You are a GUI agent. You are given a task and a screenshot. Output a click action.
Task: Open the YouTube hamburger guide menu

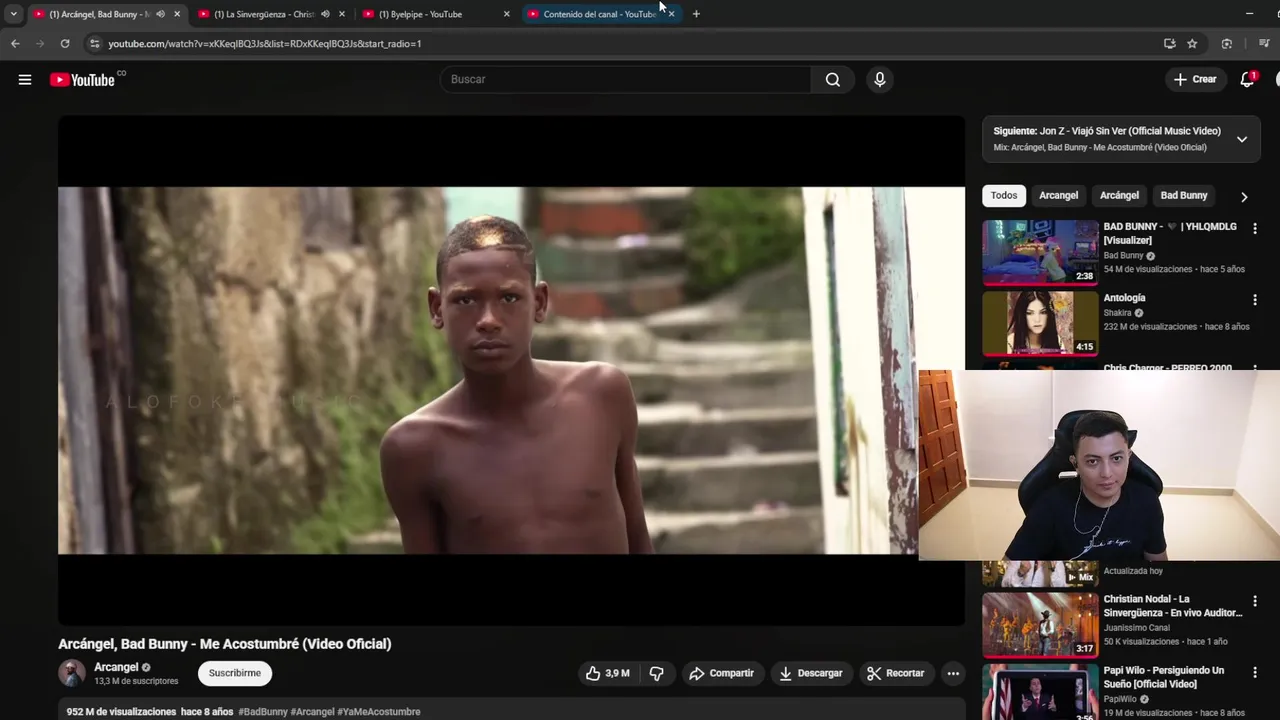click(x=25, y=80)
